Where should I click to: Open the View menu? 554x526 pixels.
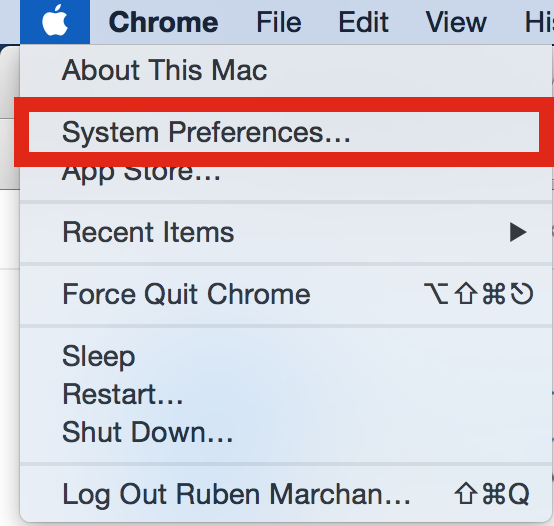pyautogui.click(x=456, y=22)
